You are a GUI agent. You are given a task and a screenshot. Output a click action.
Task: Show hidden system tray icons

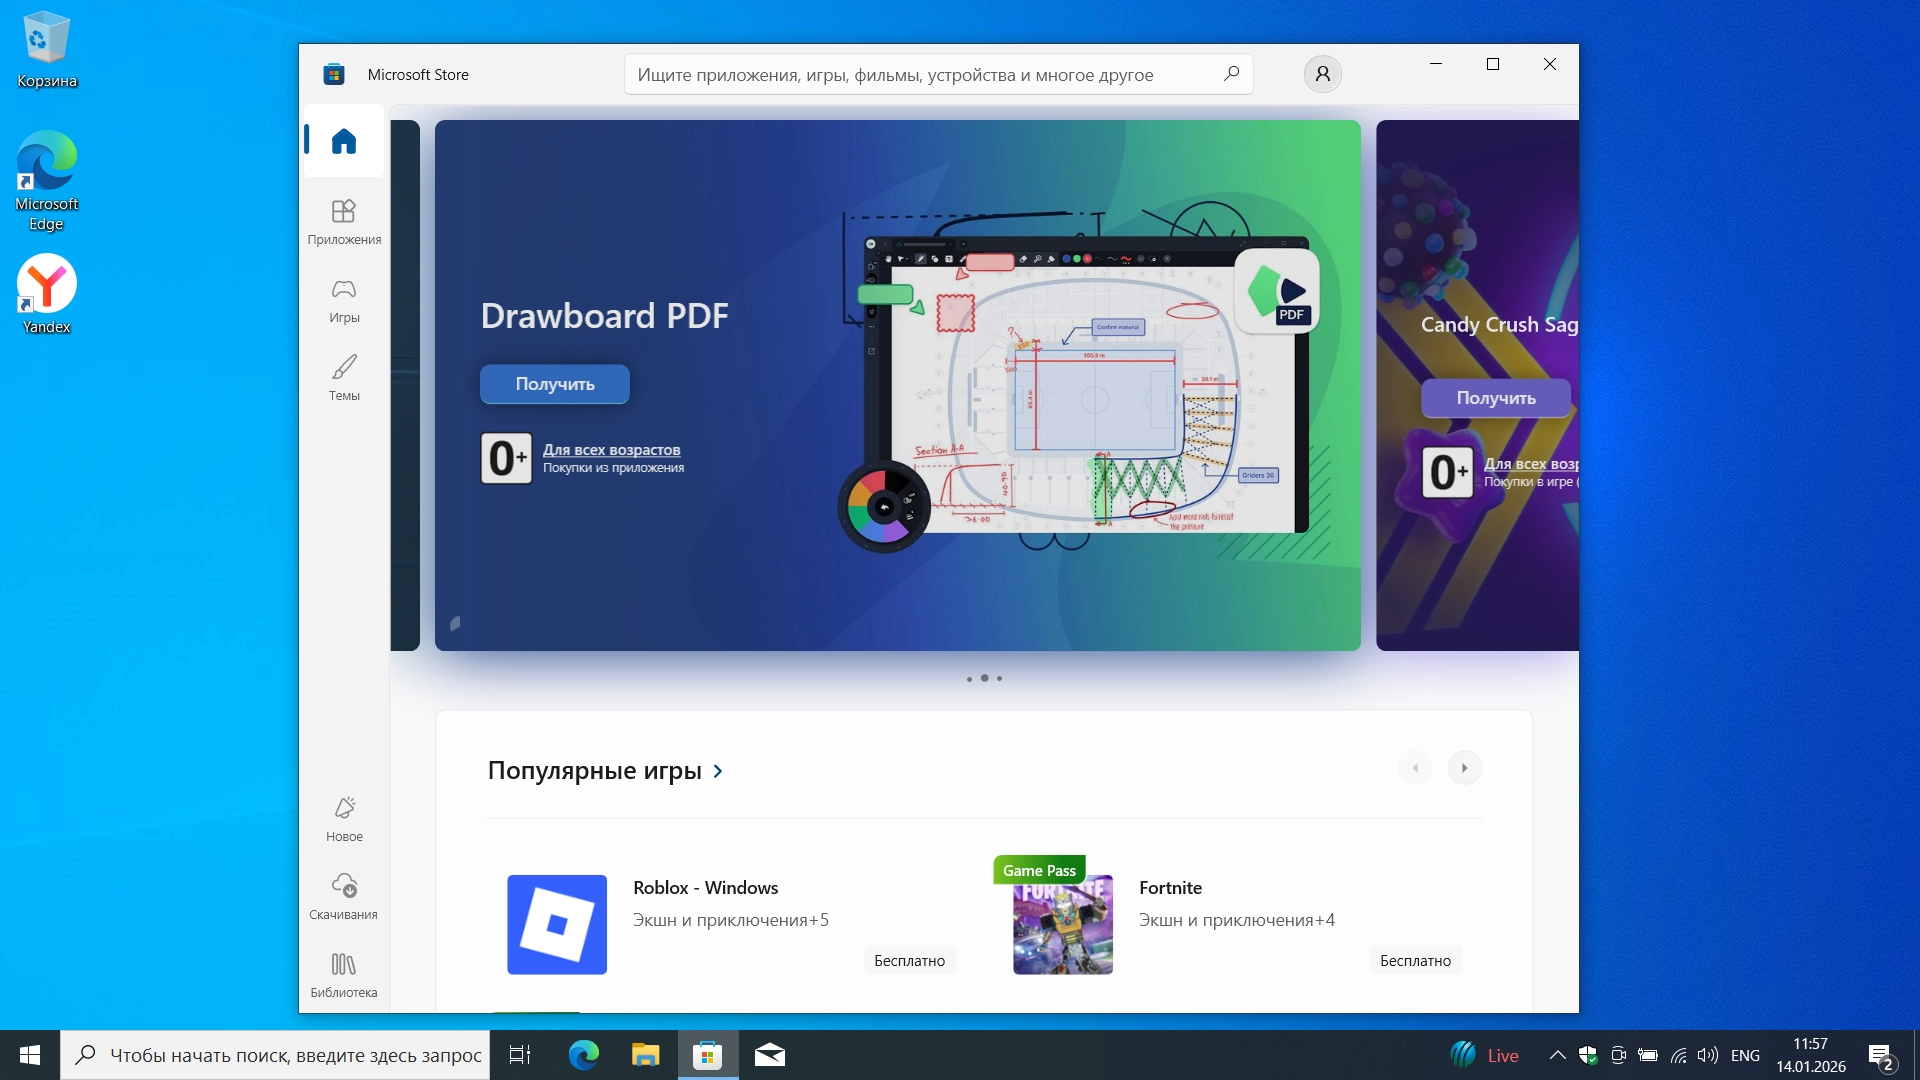(x=1557, y=1055)
